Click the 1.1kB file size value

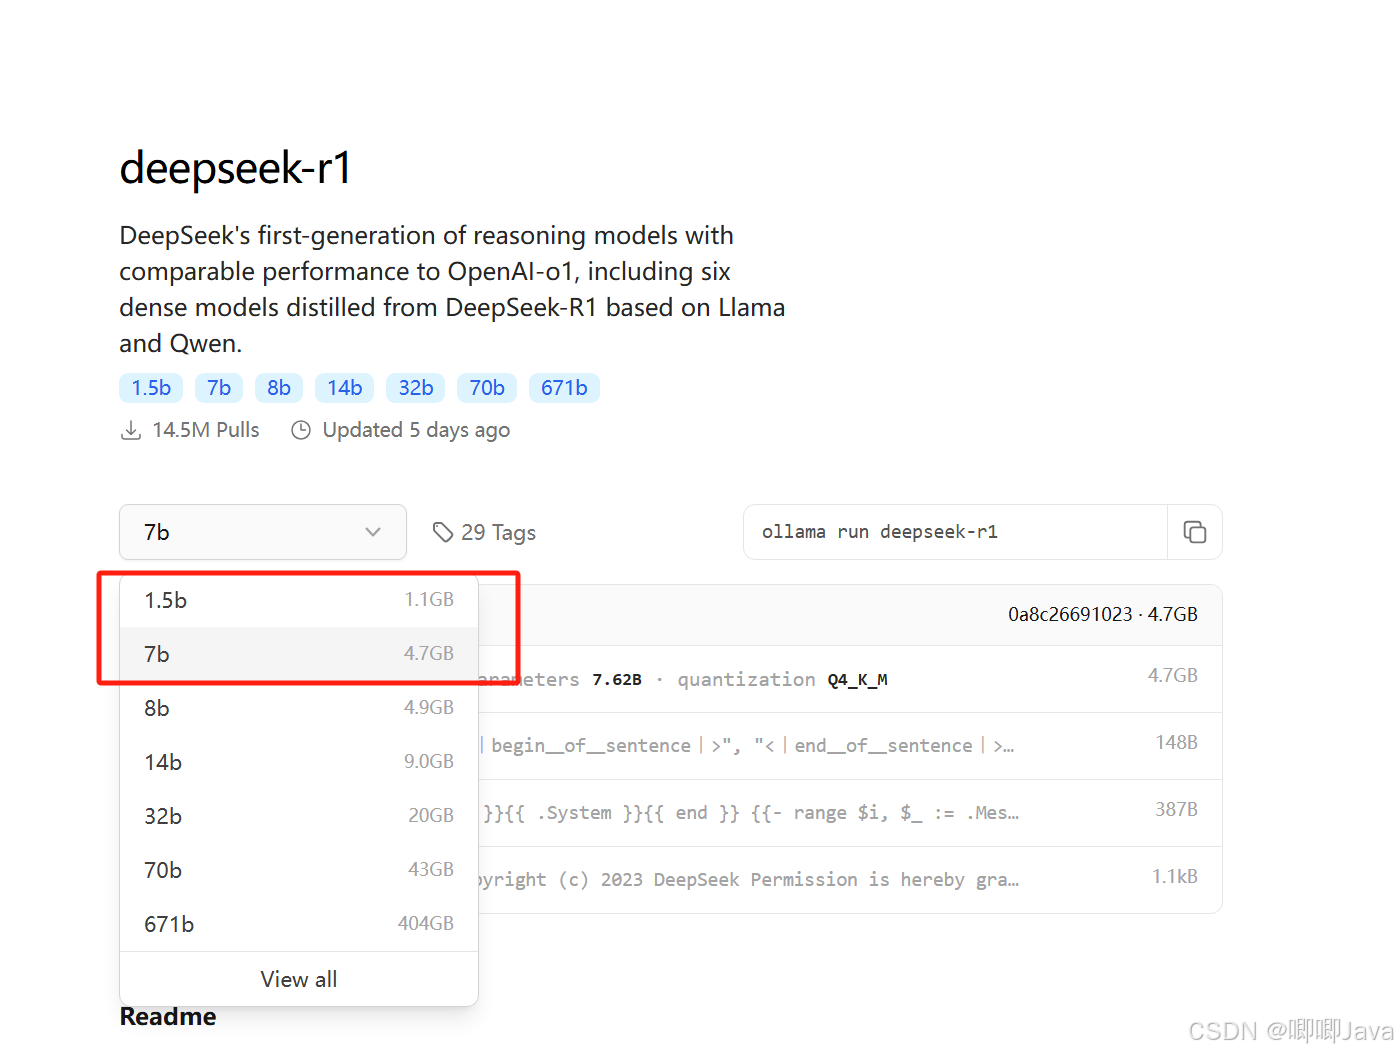tap(1175, 876)
